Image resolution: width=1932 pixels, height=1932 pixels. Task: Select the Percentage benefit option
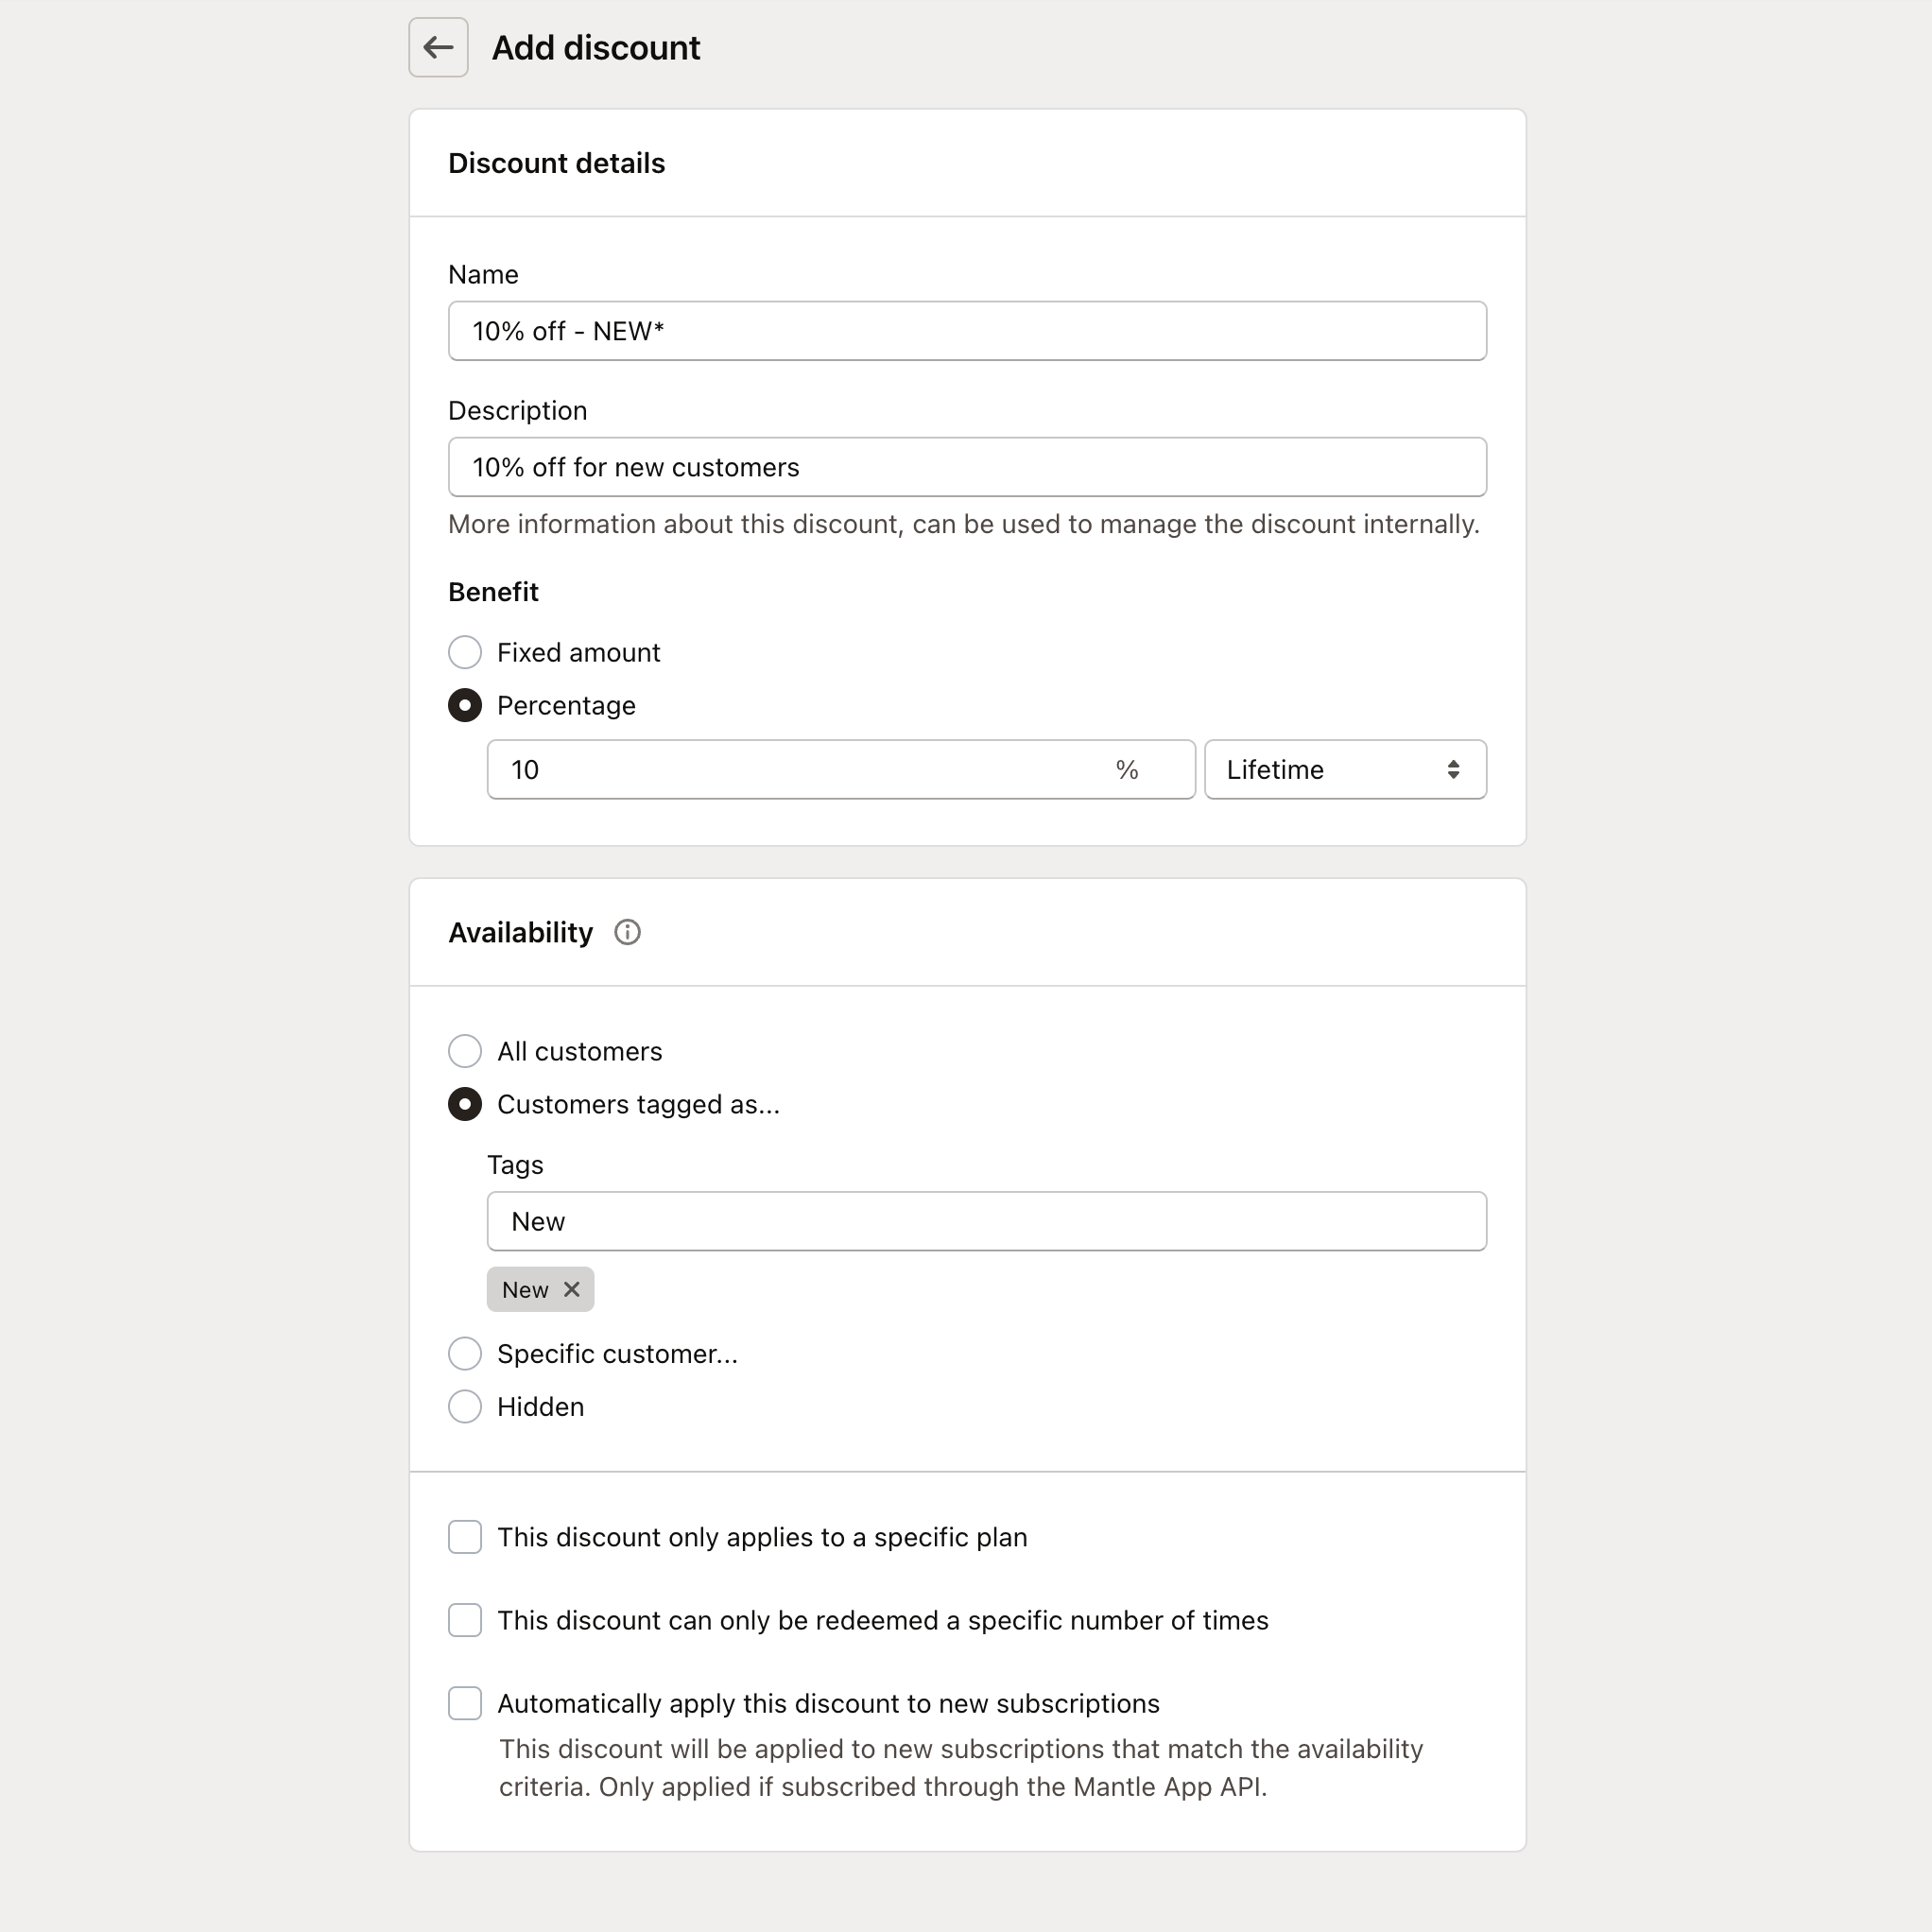[x=465, y=705]
